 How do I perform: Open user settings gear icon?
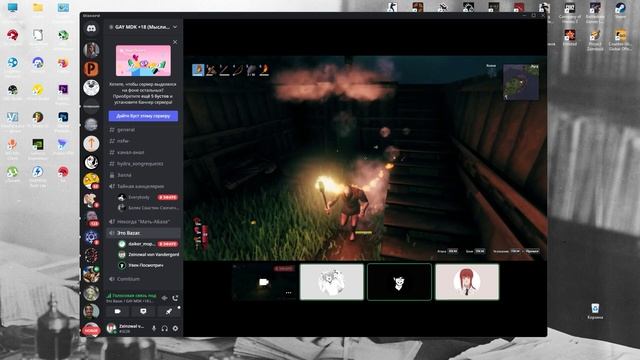176,328
